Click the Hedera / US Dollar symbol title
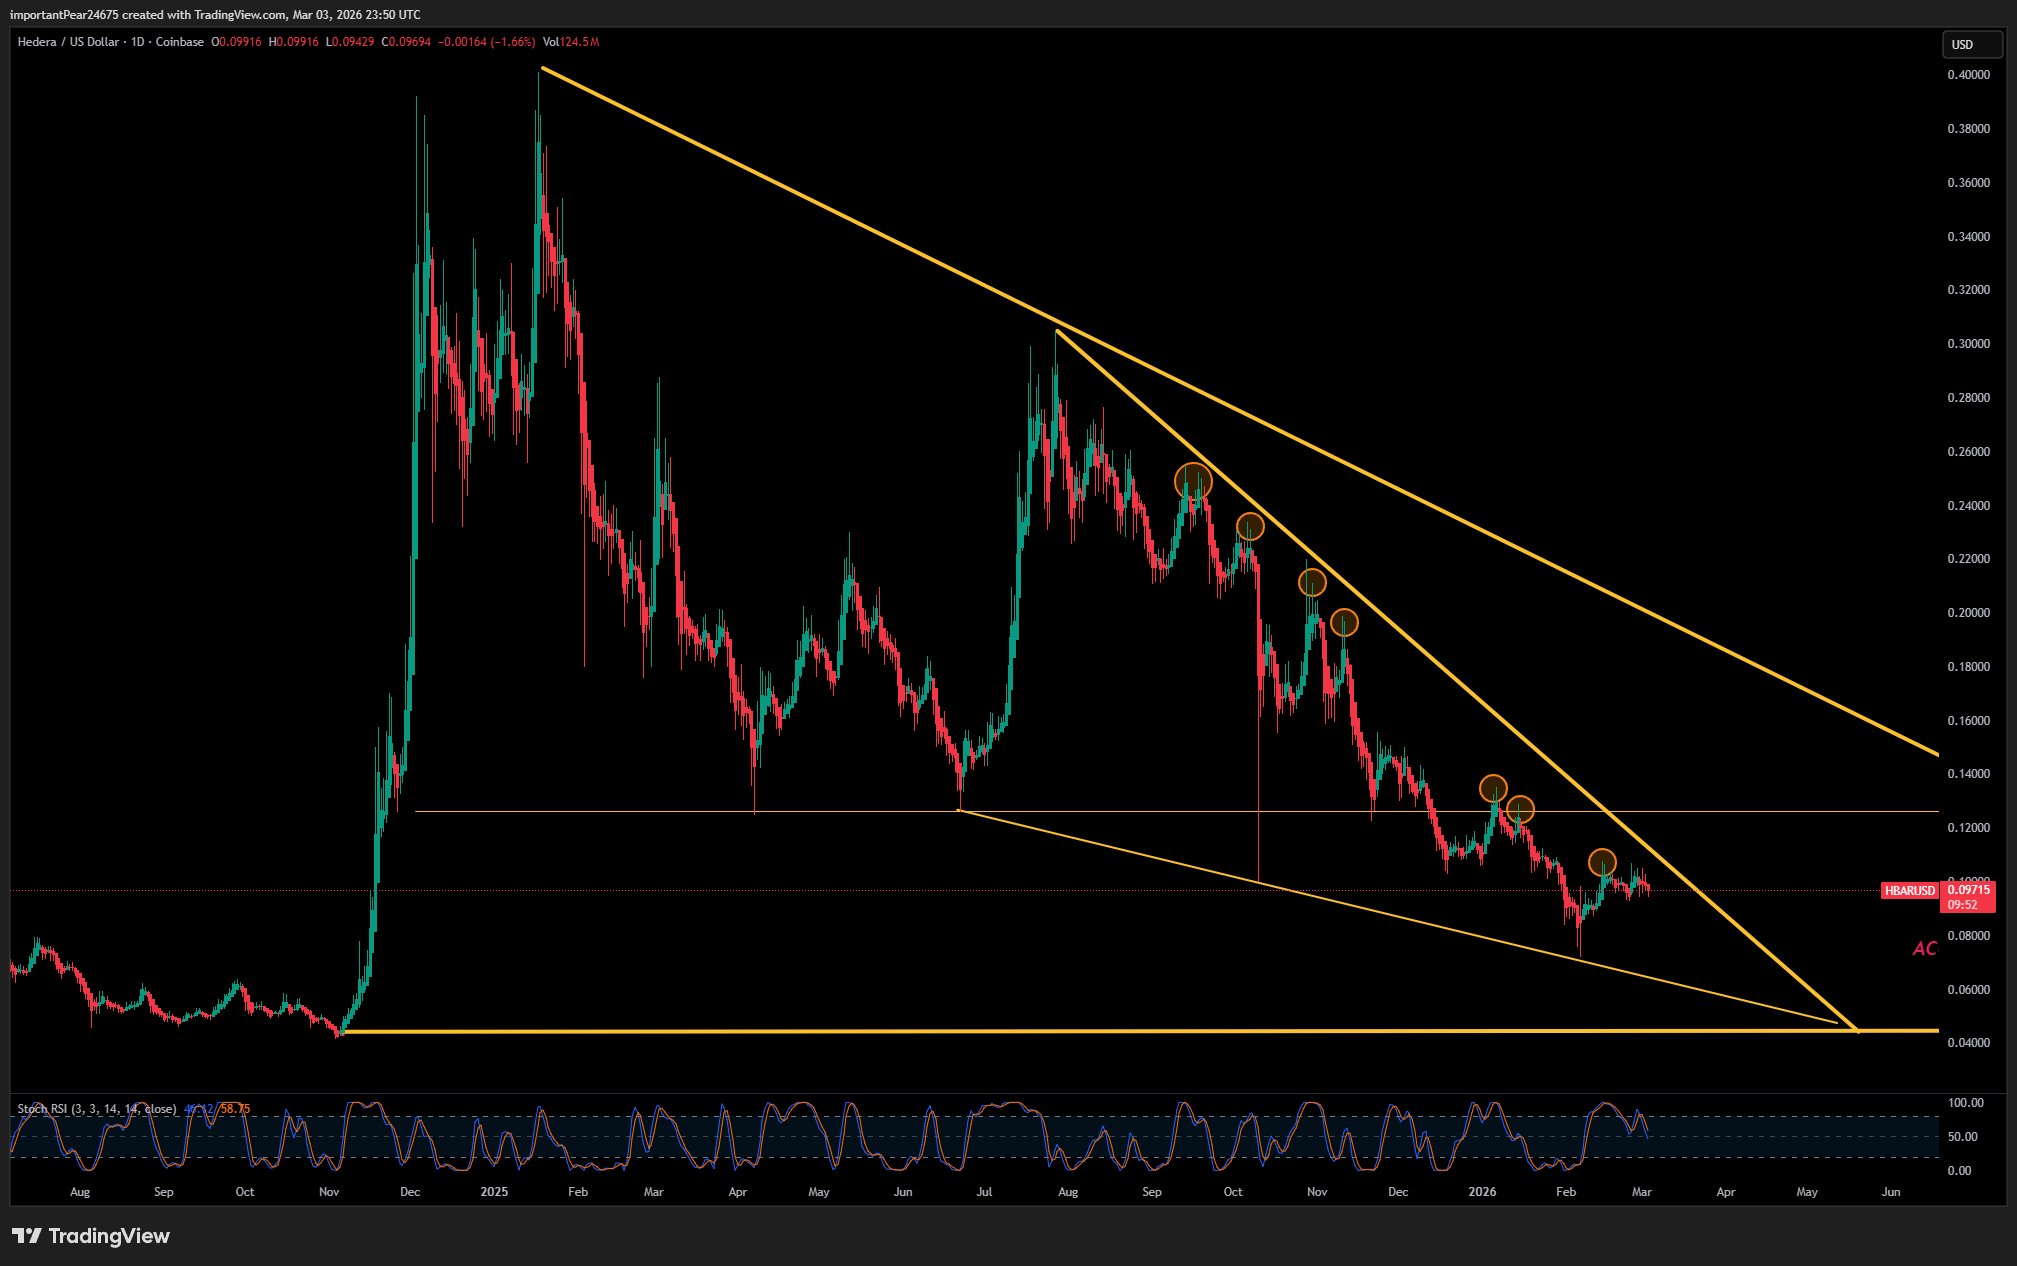 pos(68,42)
